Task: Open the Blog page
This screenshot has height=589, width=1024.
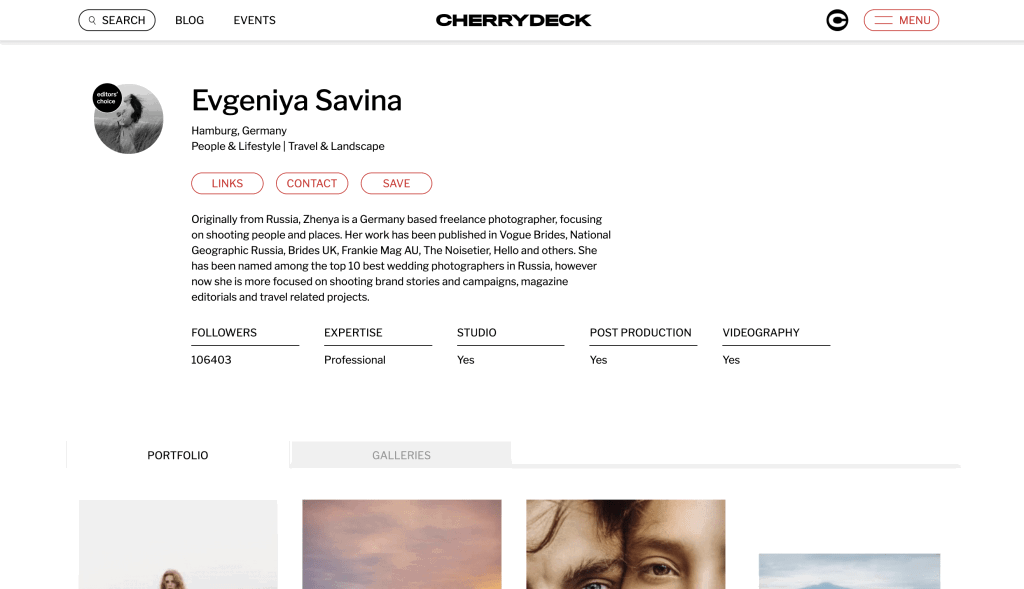Action: point(189,20)
